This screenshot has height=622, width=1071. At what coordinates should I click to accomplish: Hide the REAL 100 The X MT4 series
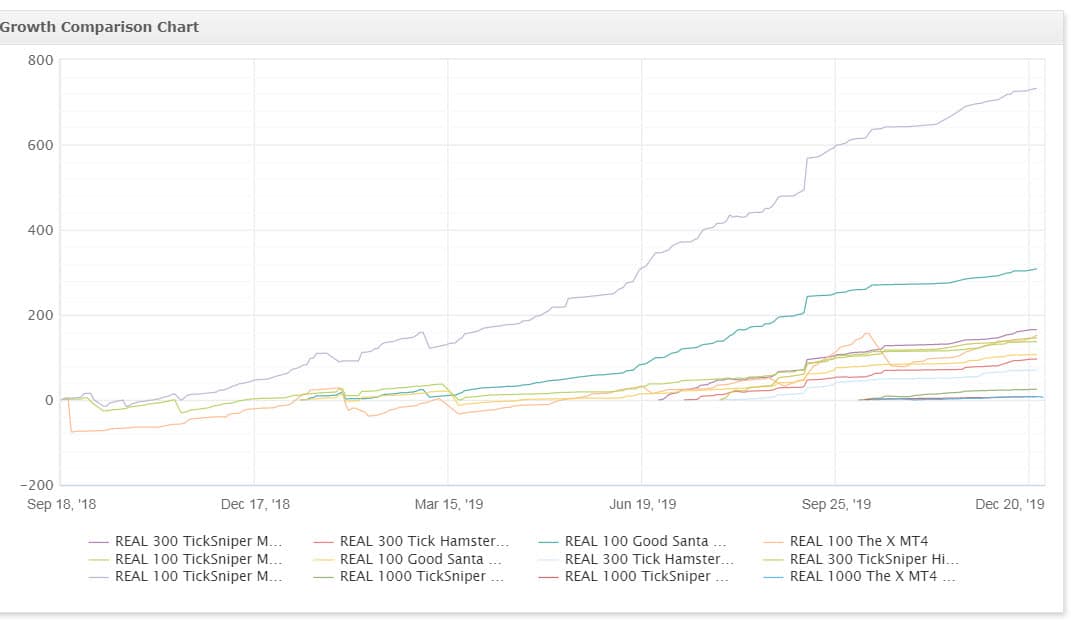tap(858, 542)
